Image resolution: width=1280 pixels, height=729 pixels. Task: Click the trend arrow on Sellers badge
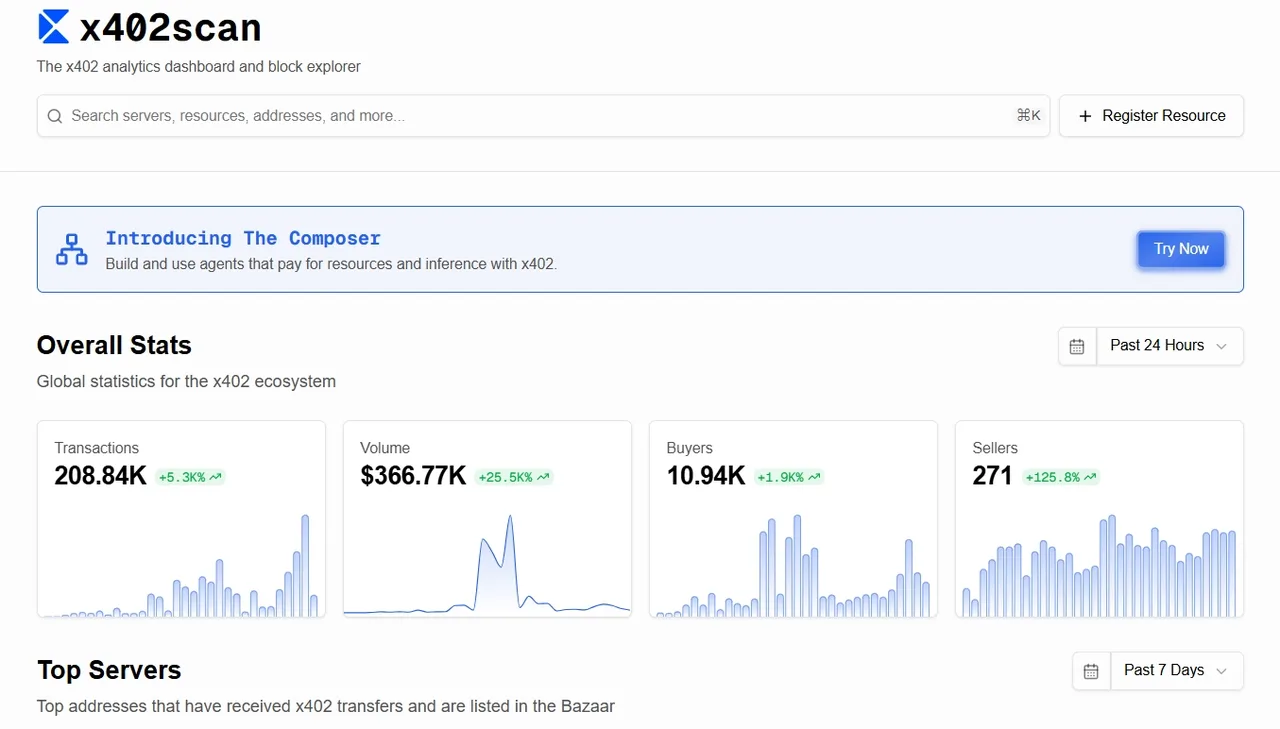coord(1090,478)
